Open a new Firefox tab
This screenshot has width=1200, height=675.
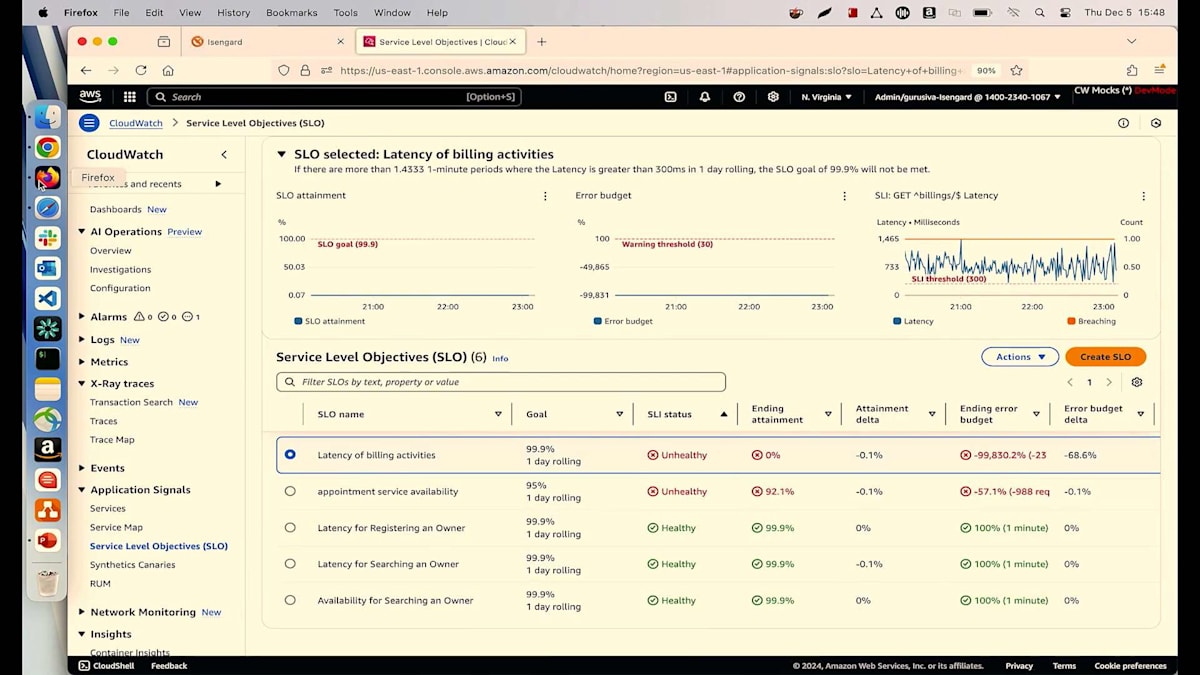point(542,41)
